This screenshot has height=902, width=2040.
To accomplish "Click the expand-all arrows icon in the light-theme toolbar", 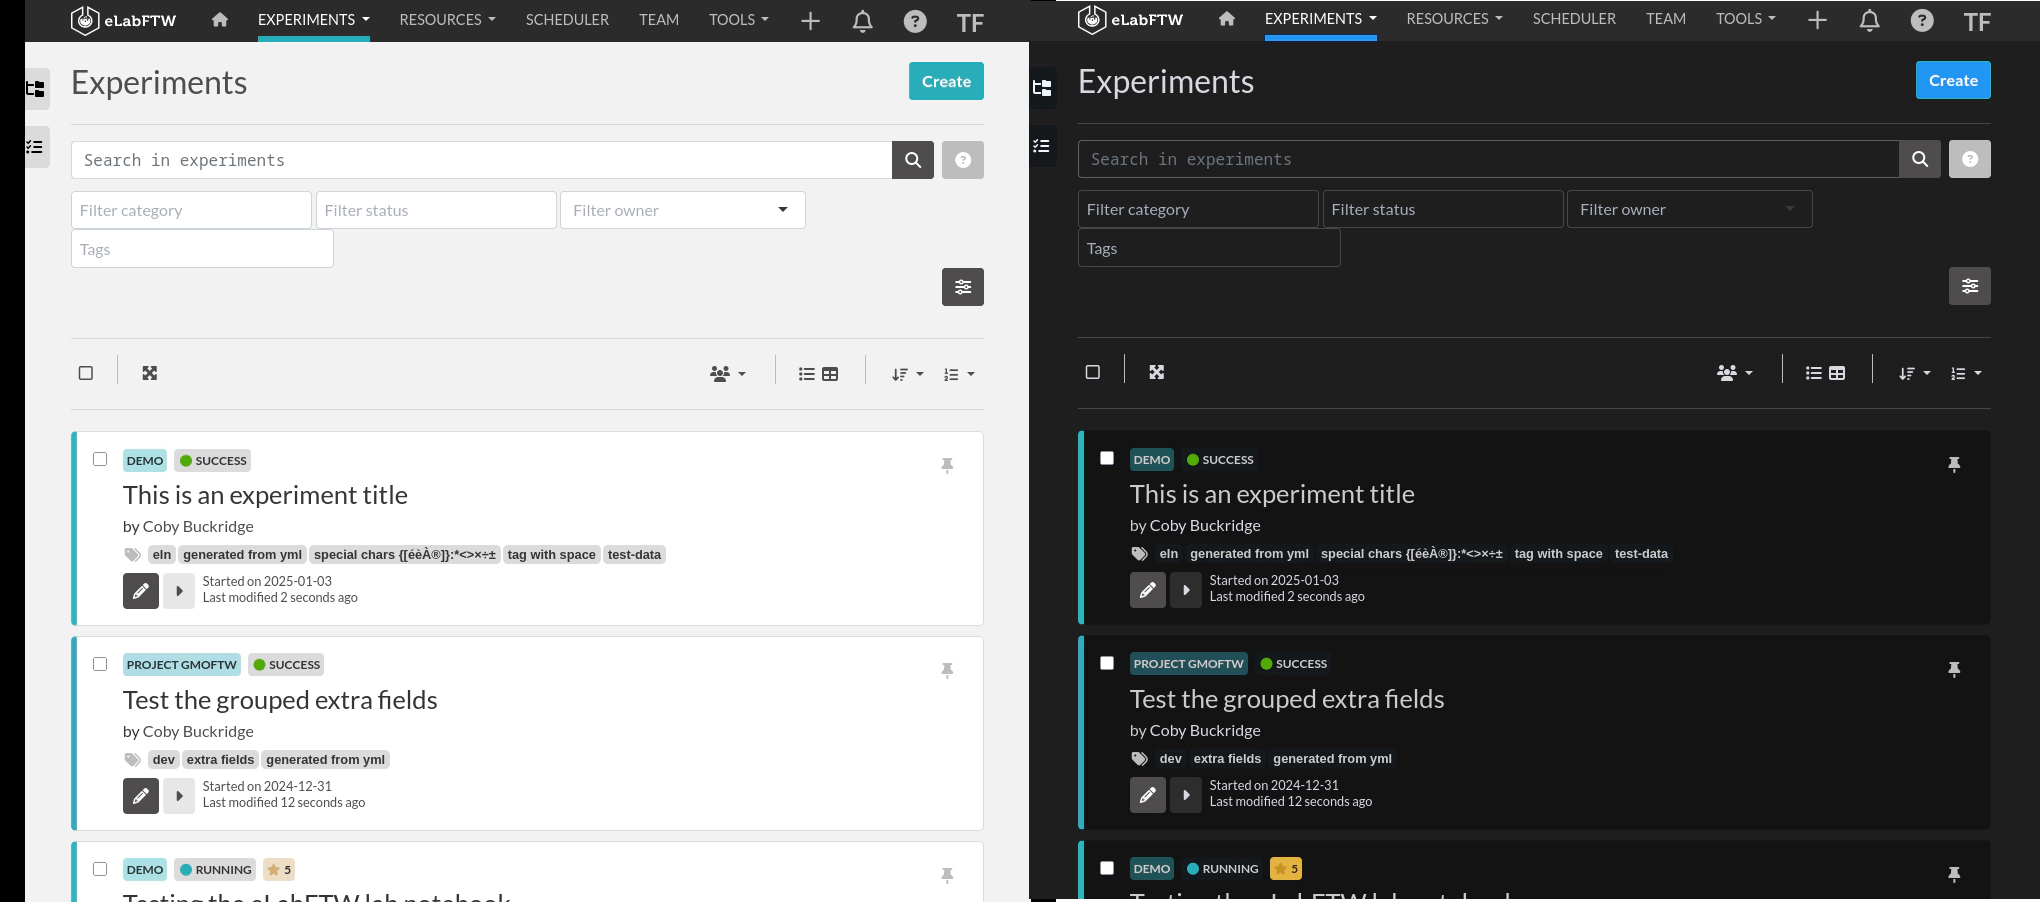I will pyautogui.click(x=150, y=373).
